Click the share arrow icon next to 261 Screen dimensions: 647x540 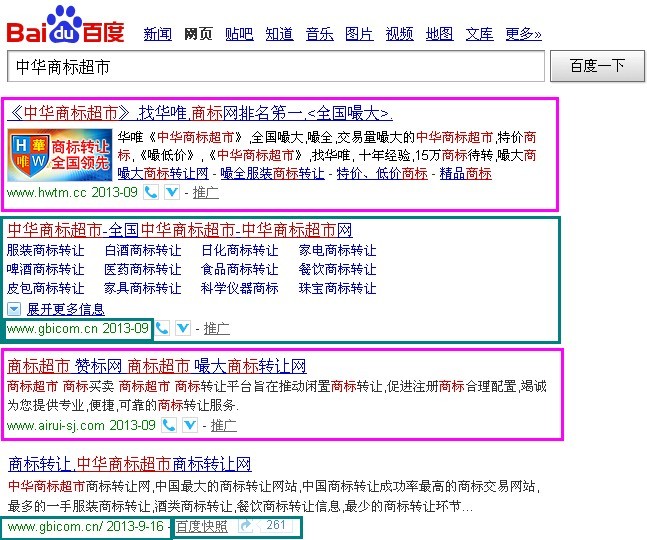point(246,526)
